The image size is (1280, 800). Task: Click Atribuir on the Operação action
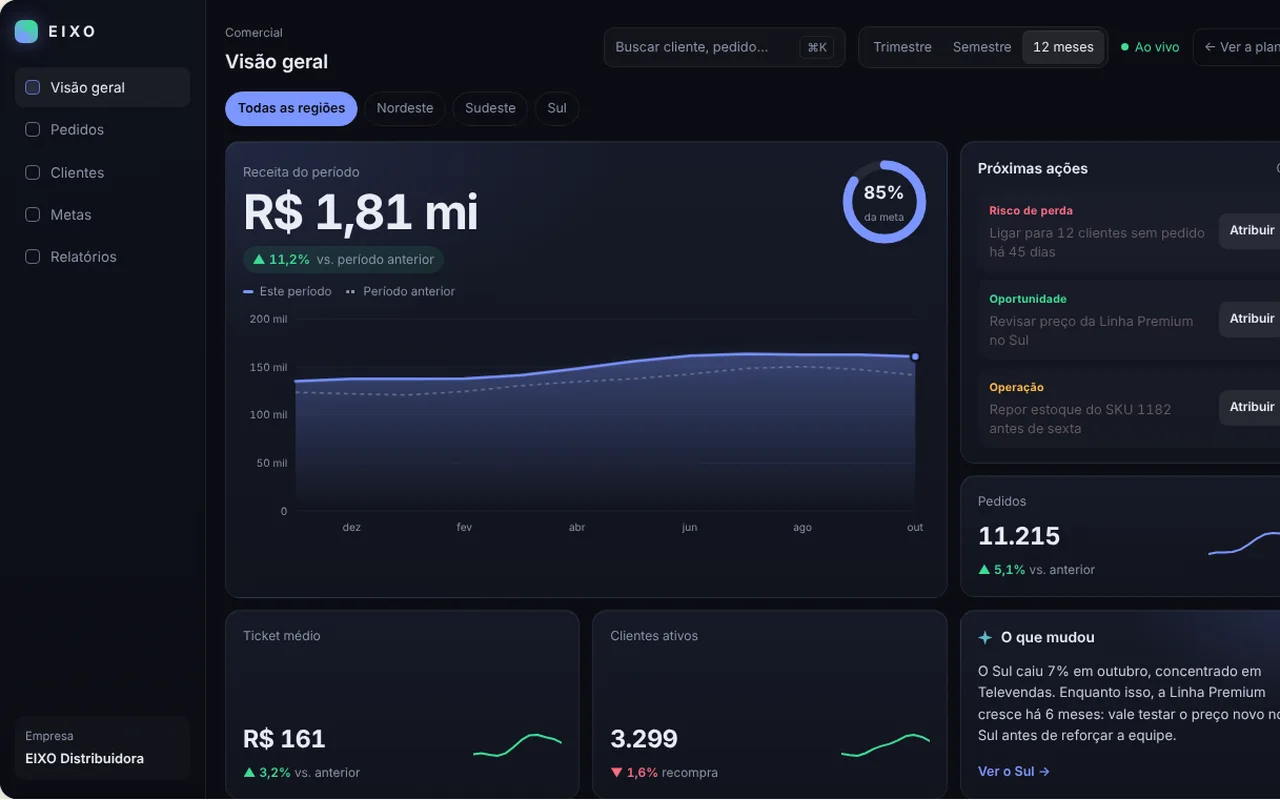1251,407
